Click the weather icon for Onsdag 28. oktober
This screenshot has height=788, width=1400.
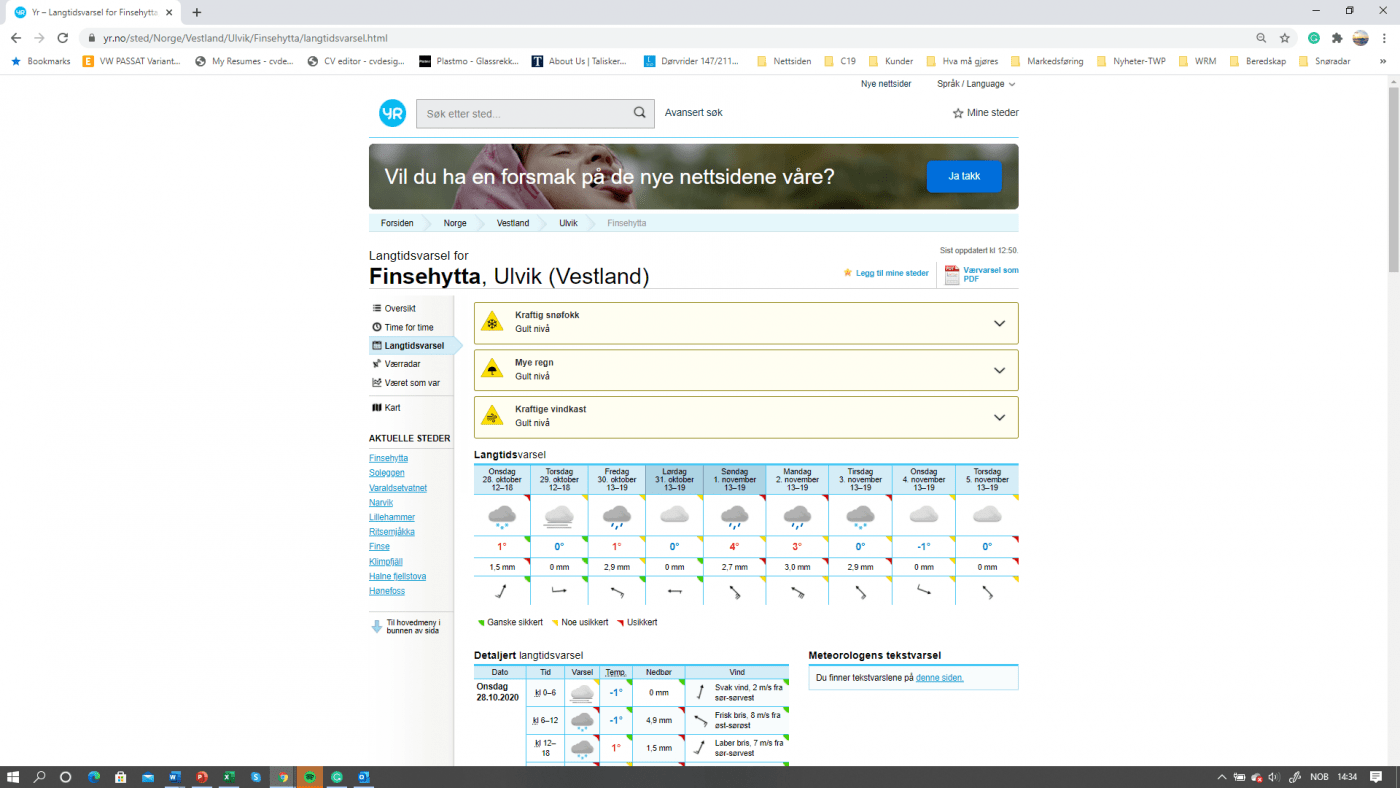(x=502, y=516)
